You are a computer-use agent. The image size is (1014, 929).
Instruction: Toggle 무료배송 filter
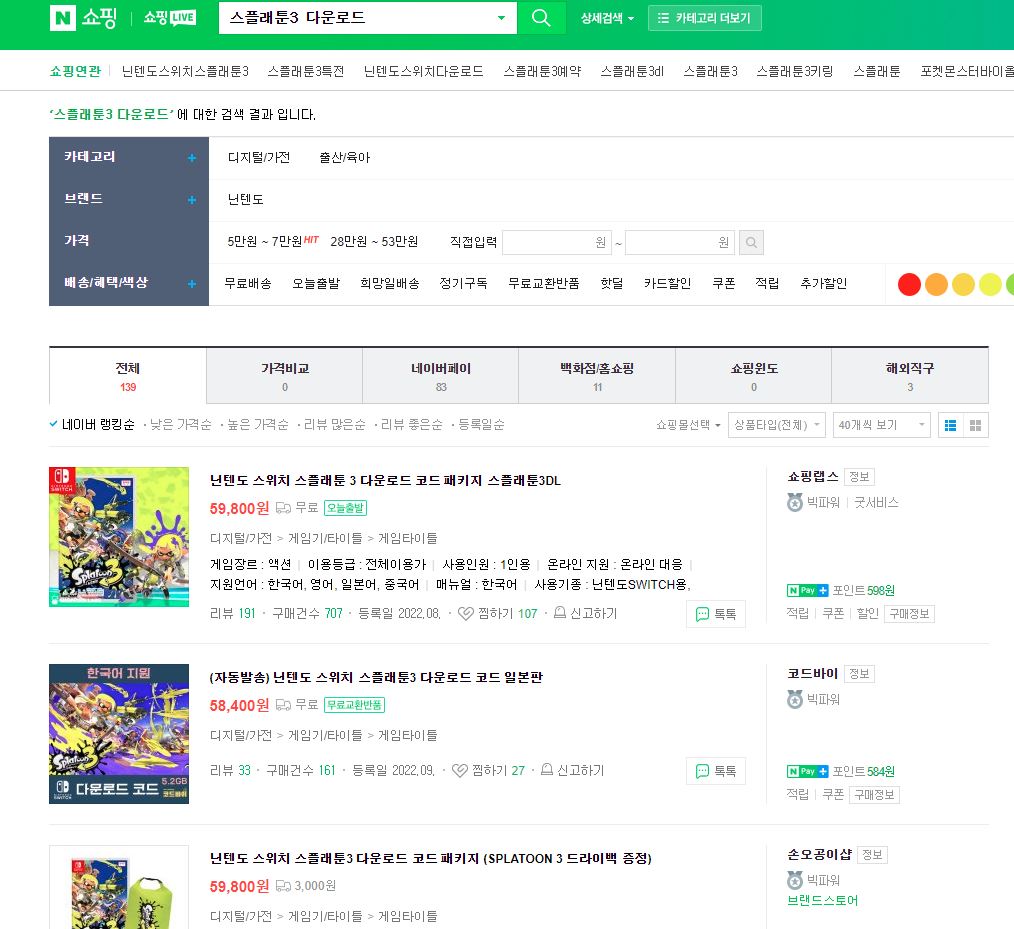coord(248,283)
